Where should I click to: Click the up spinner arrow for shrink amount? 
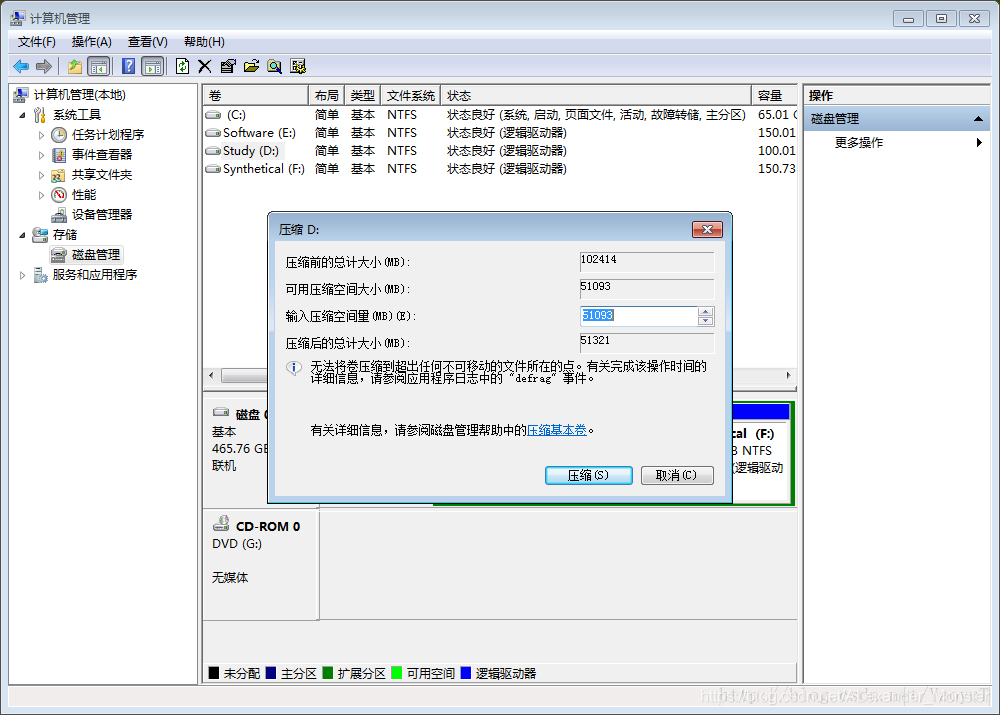pyautogui.click(x=707, y=312)
